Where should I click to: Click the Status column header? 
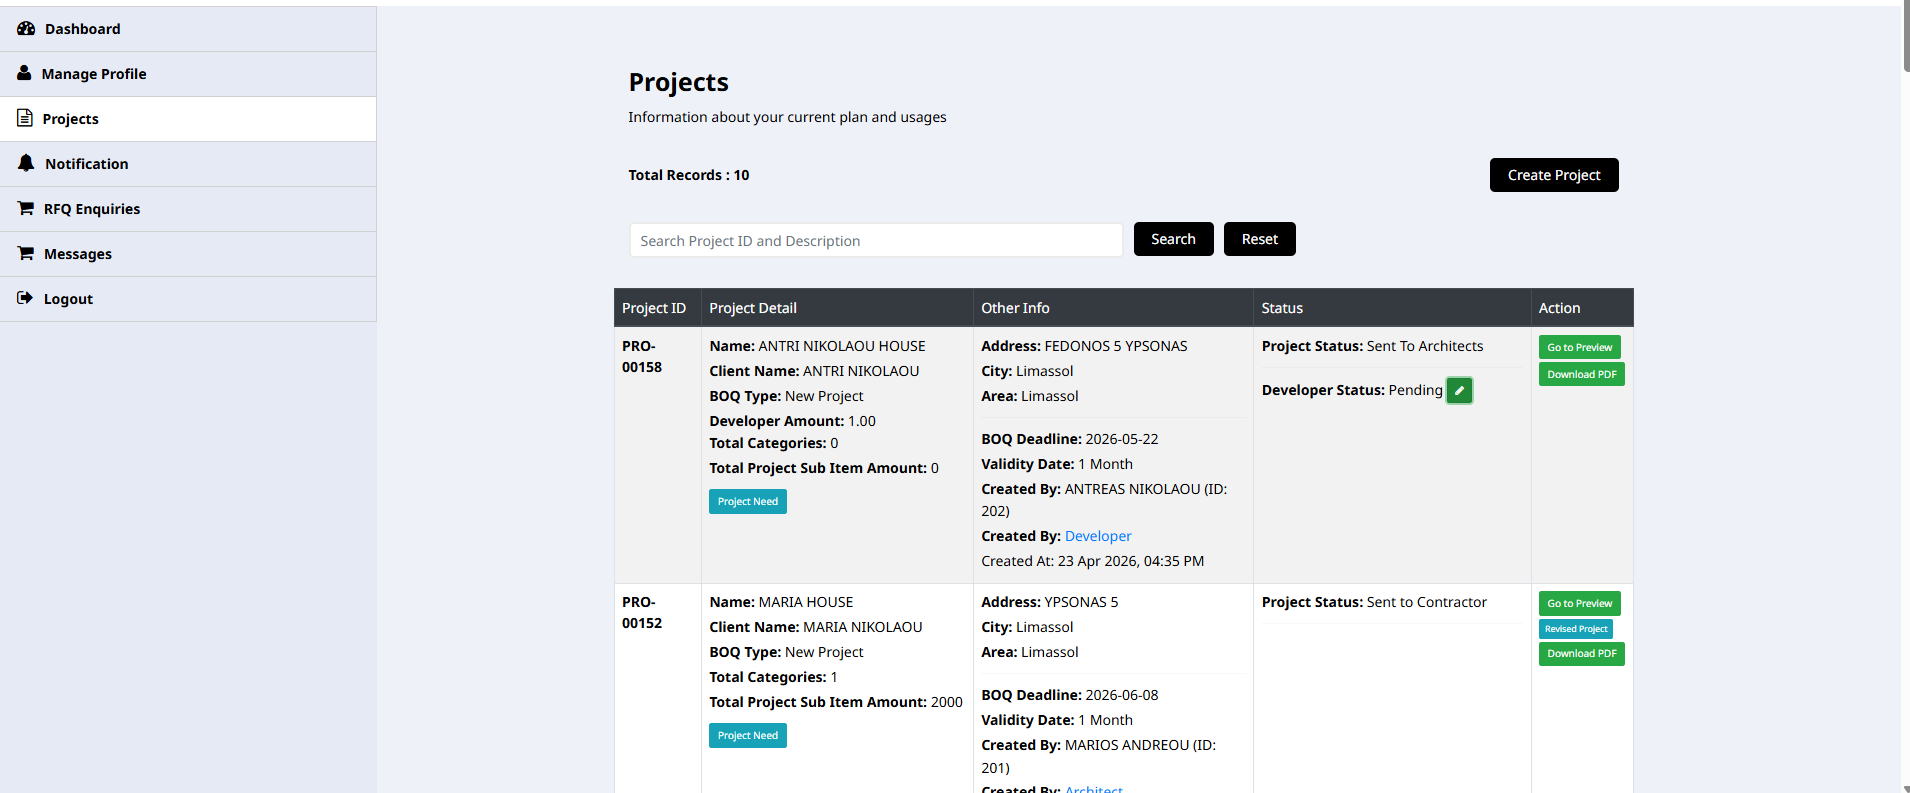(1392, 308)
